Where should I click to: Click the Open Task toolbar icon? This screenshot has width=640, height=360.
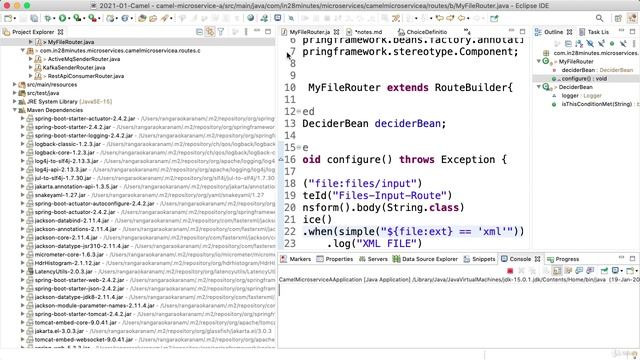[153, 18]
